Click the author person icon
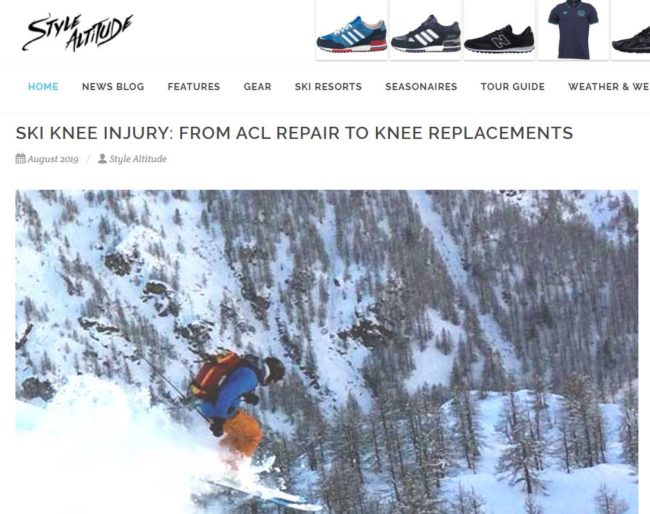The height and width of the screenshot is (514, 650). [x=102, y=159]
